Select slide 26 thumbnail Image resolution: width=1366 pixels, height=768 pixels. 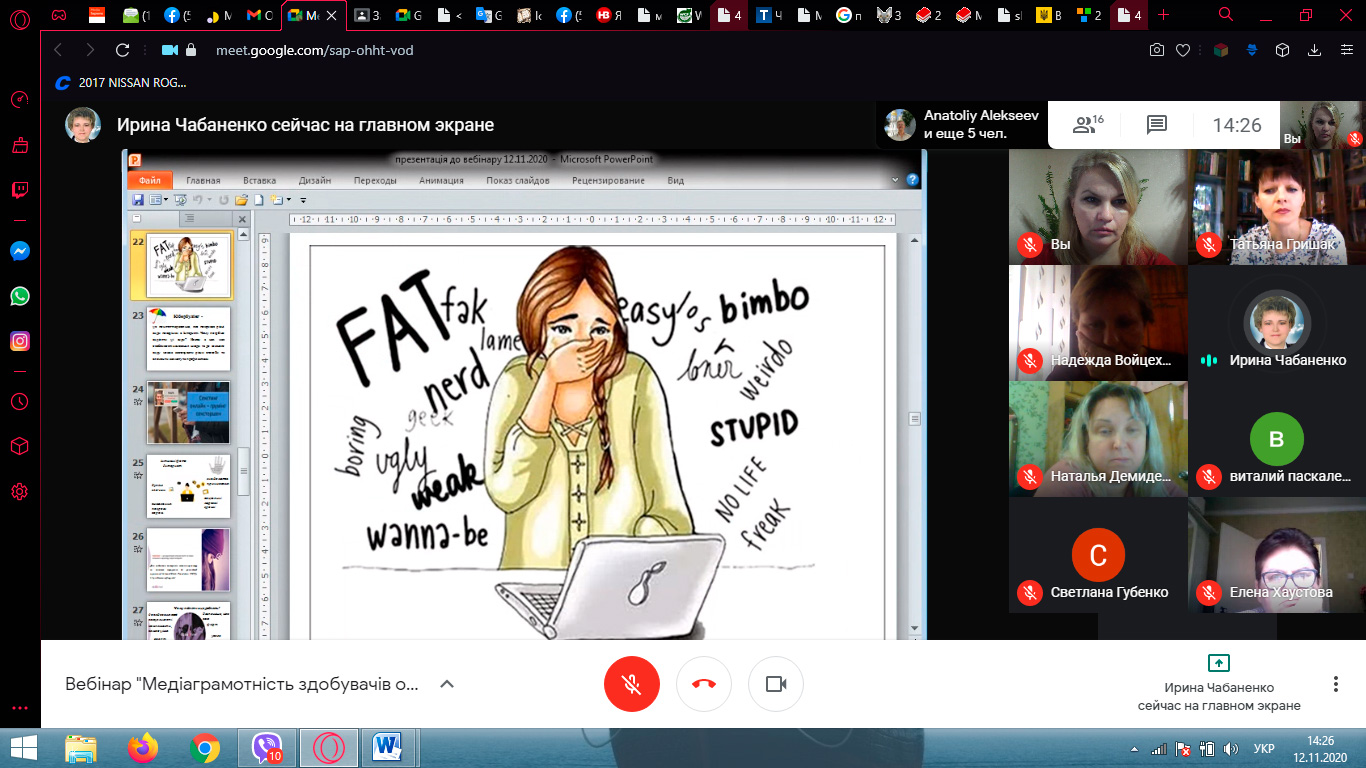click(x=190, y=560)
